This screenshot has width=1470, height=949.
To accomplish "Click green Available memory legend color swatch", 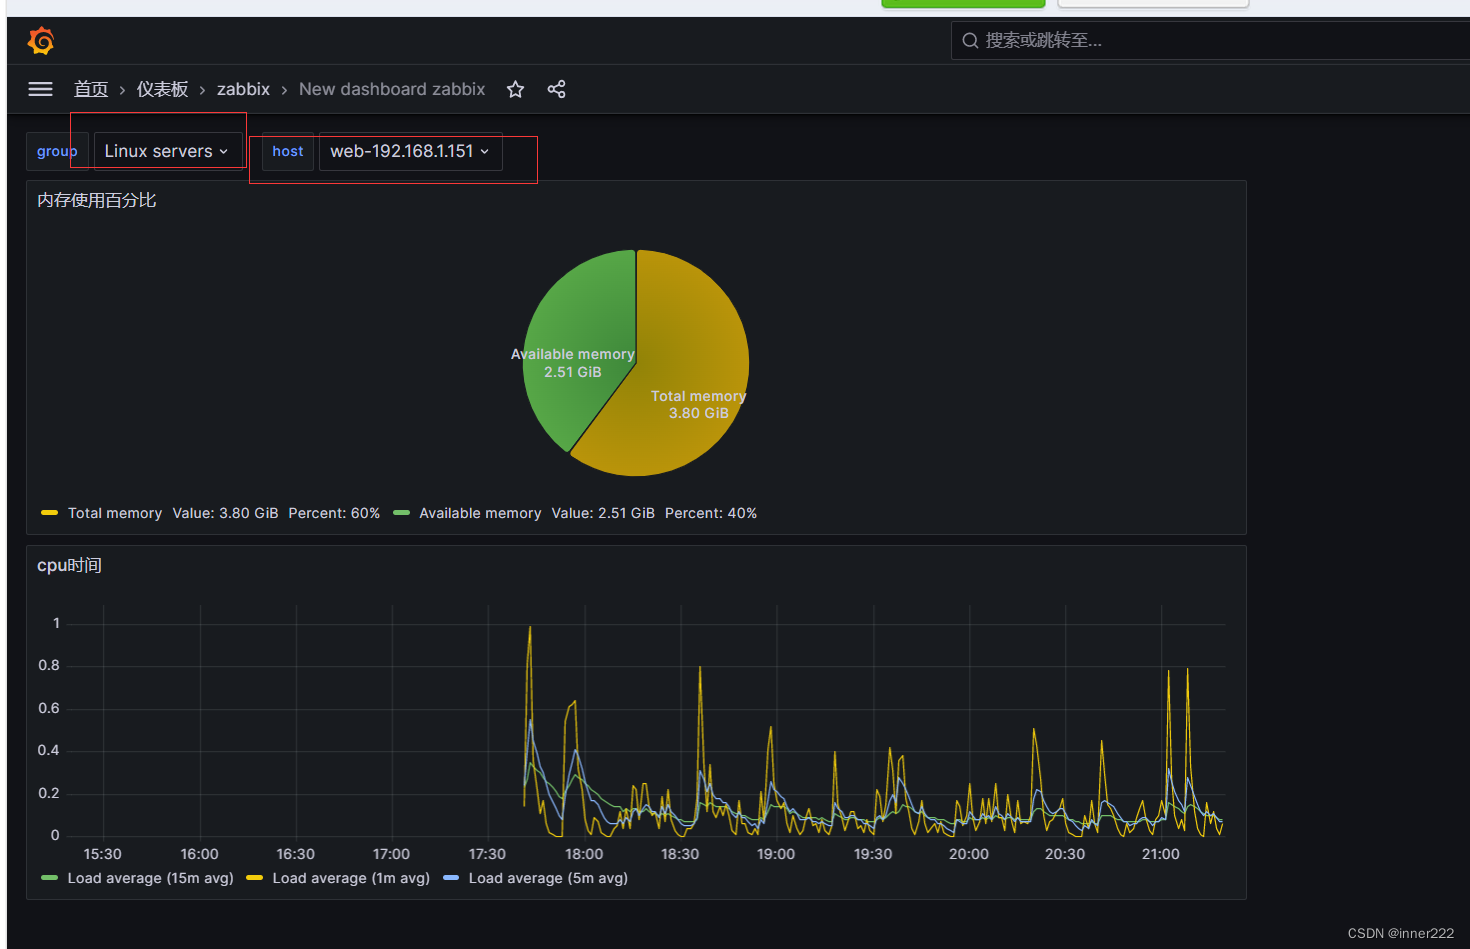I will click(x=401, y=513).
